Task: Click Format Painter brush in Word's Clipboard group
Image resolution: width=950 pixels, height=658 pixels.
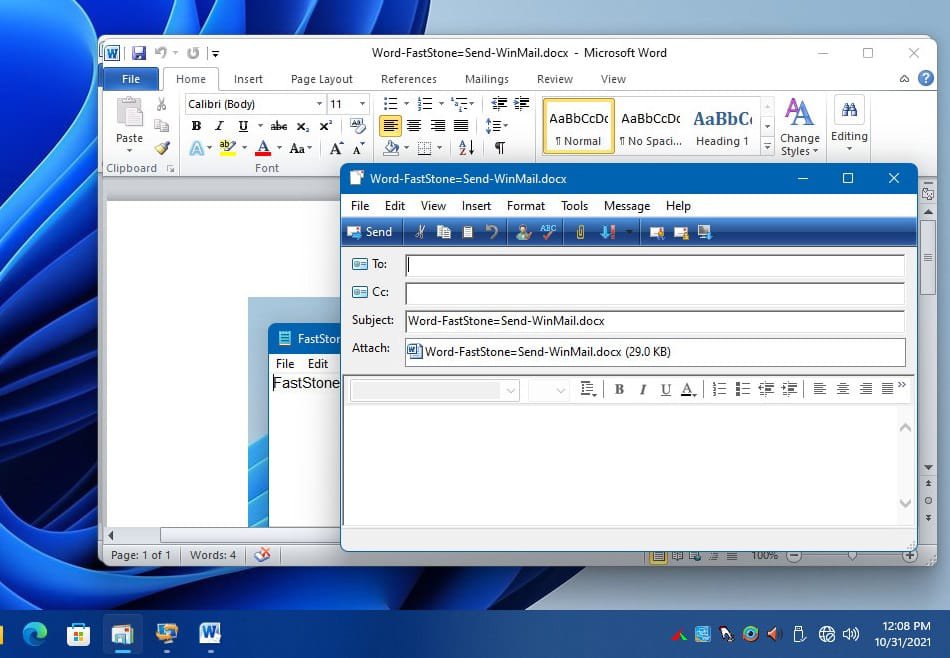Action: (x=162, y=148)
